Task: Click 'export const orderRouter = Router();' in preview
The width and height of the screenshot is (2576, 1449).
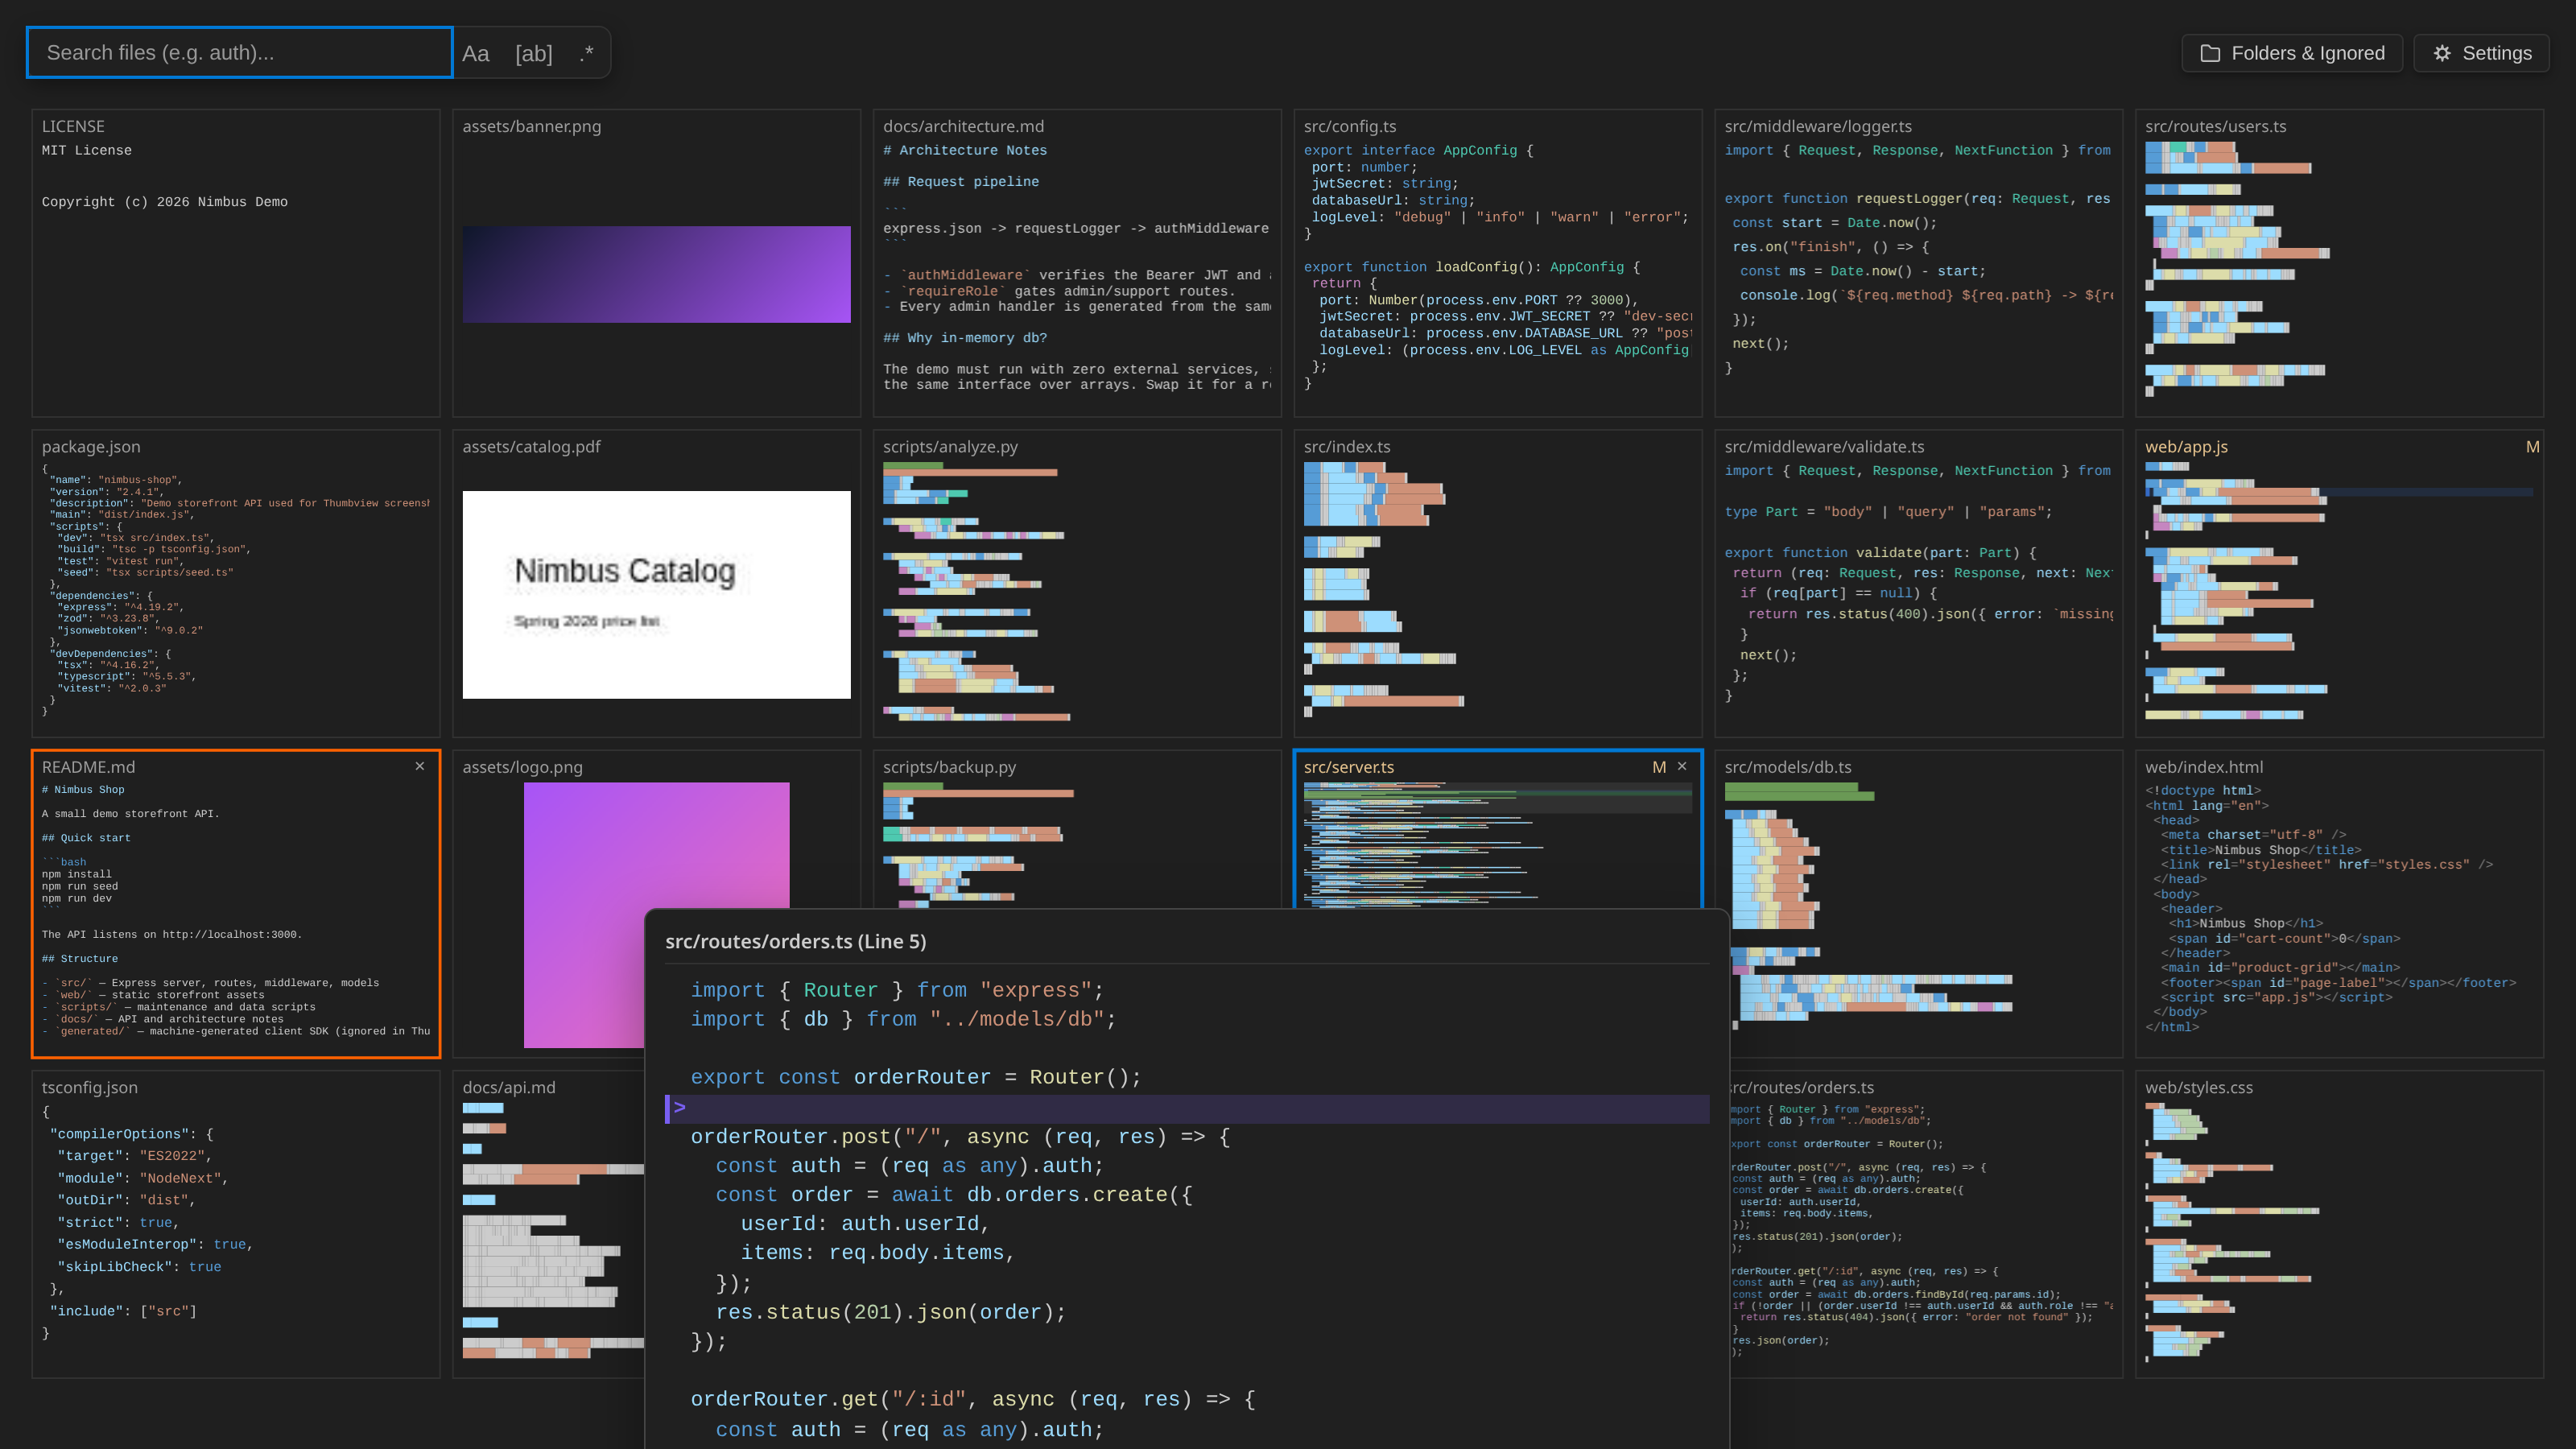Action: point(915,1077)
